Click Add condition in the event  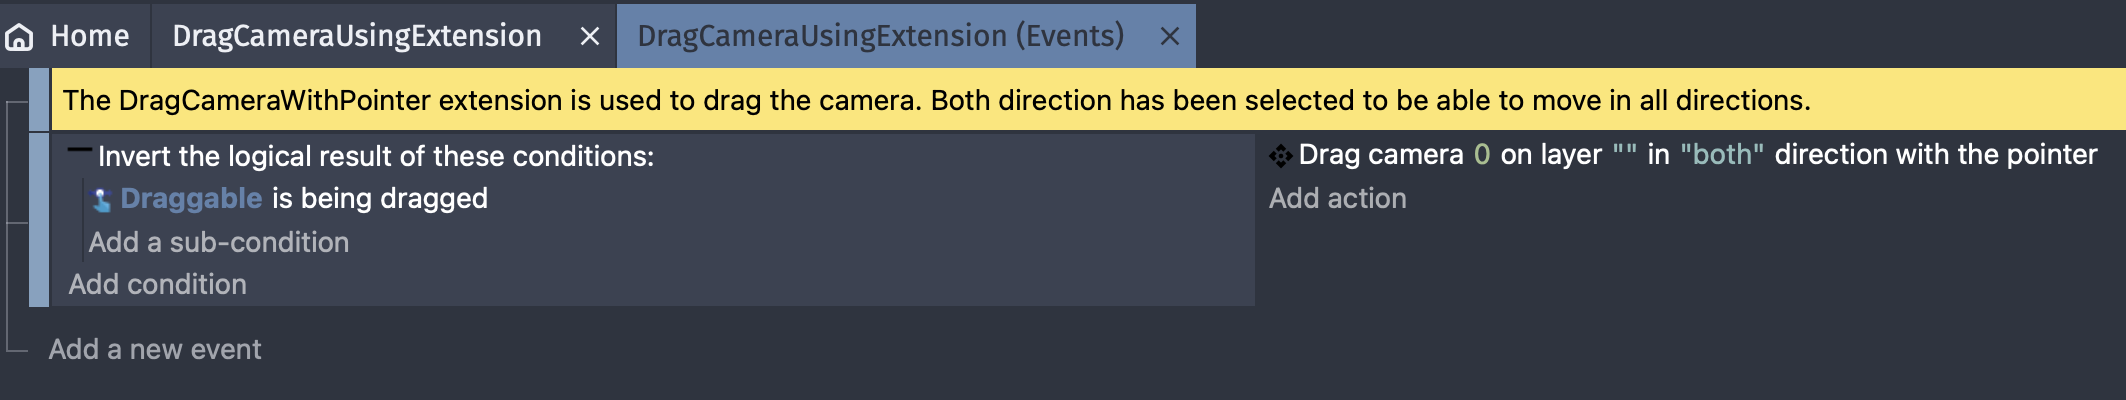(158, 284)
